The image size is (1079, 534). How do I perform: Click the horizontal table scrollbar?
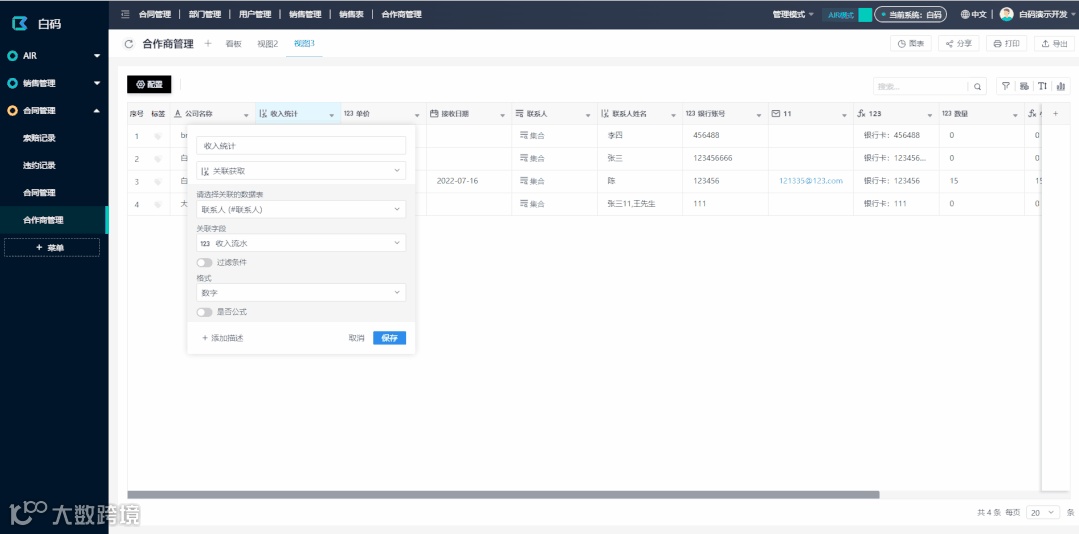(x=503, y=495)
